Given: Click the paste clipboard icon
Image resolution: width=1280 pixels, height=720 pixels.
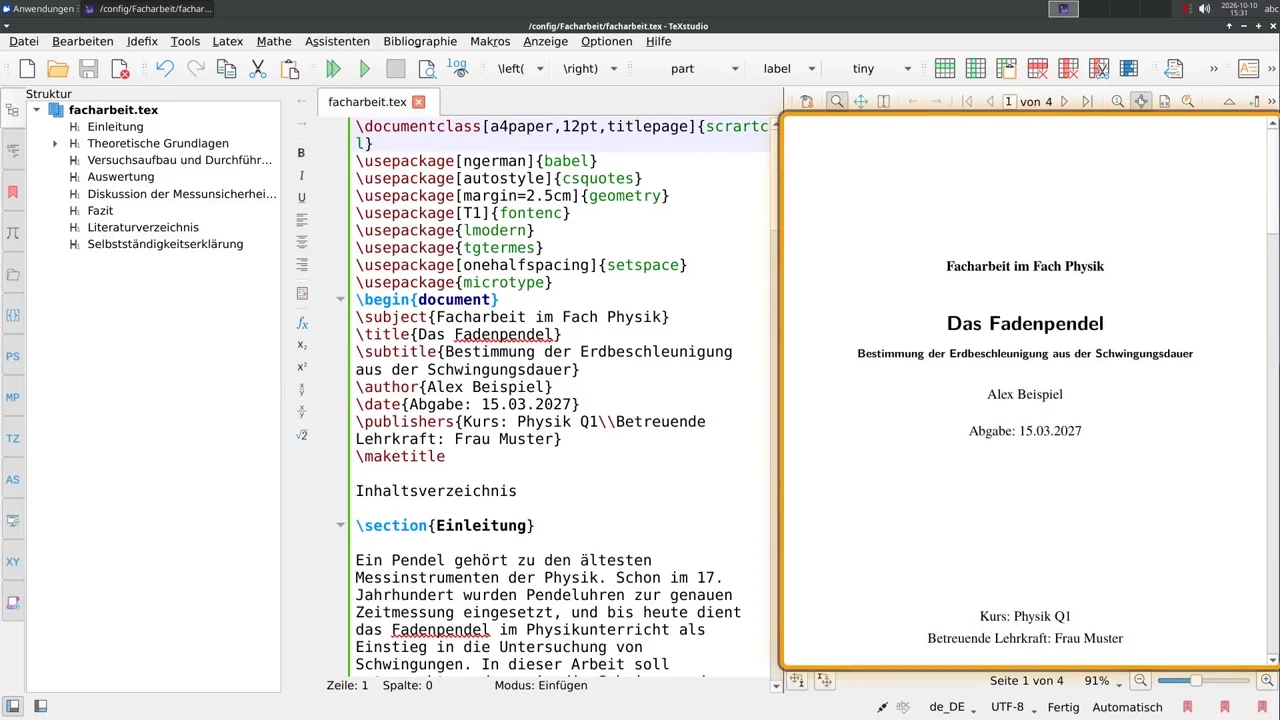Looking at the screenshot, I should tap(290, 69).
